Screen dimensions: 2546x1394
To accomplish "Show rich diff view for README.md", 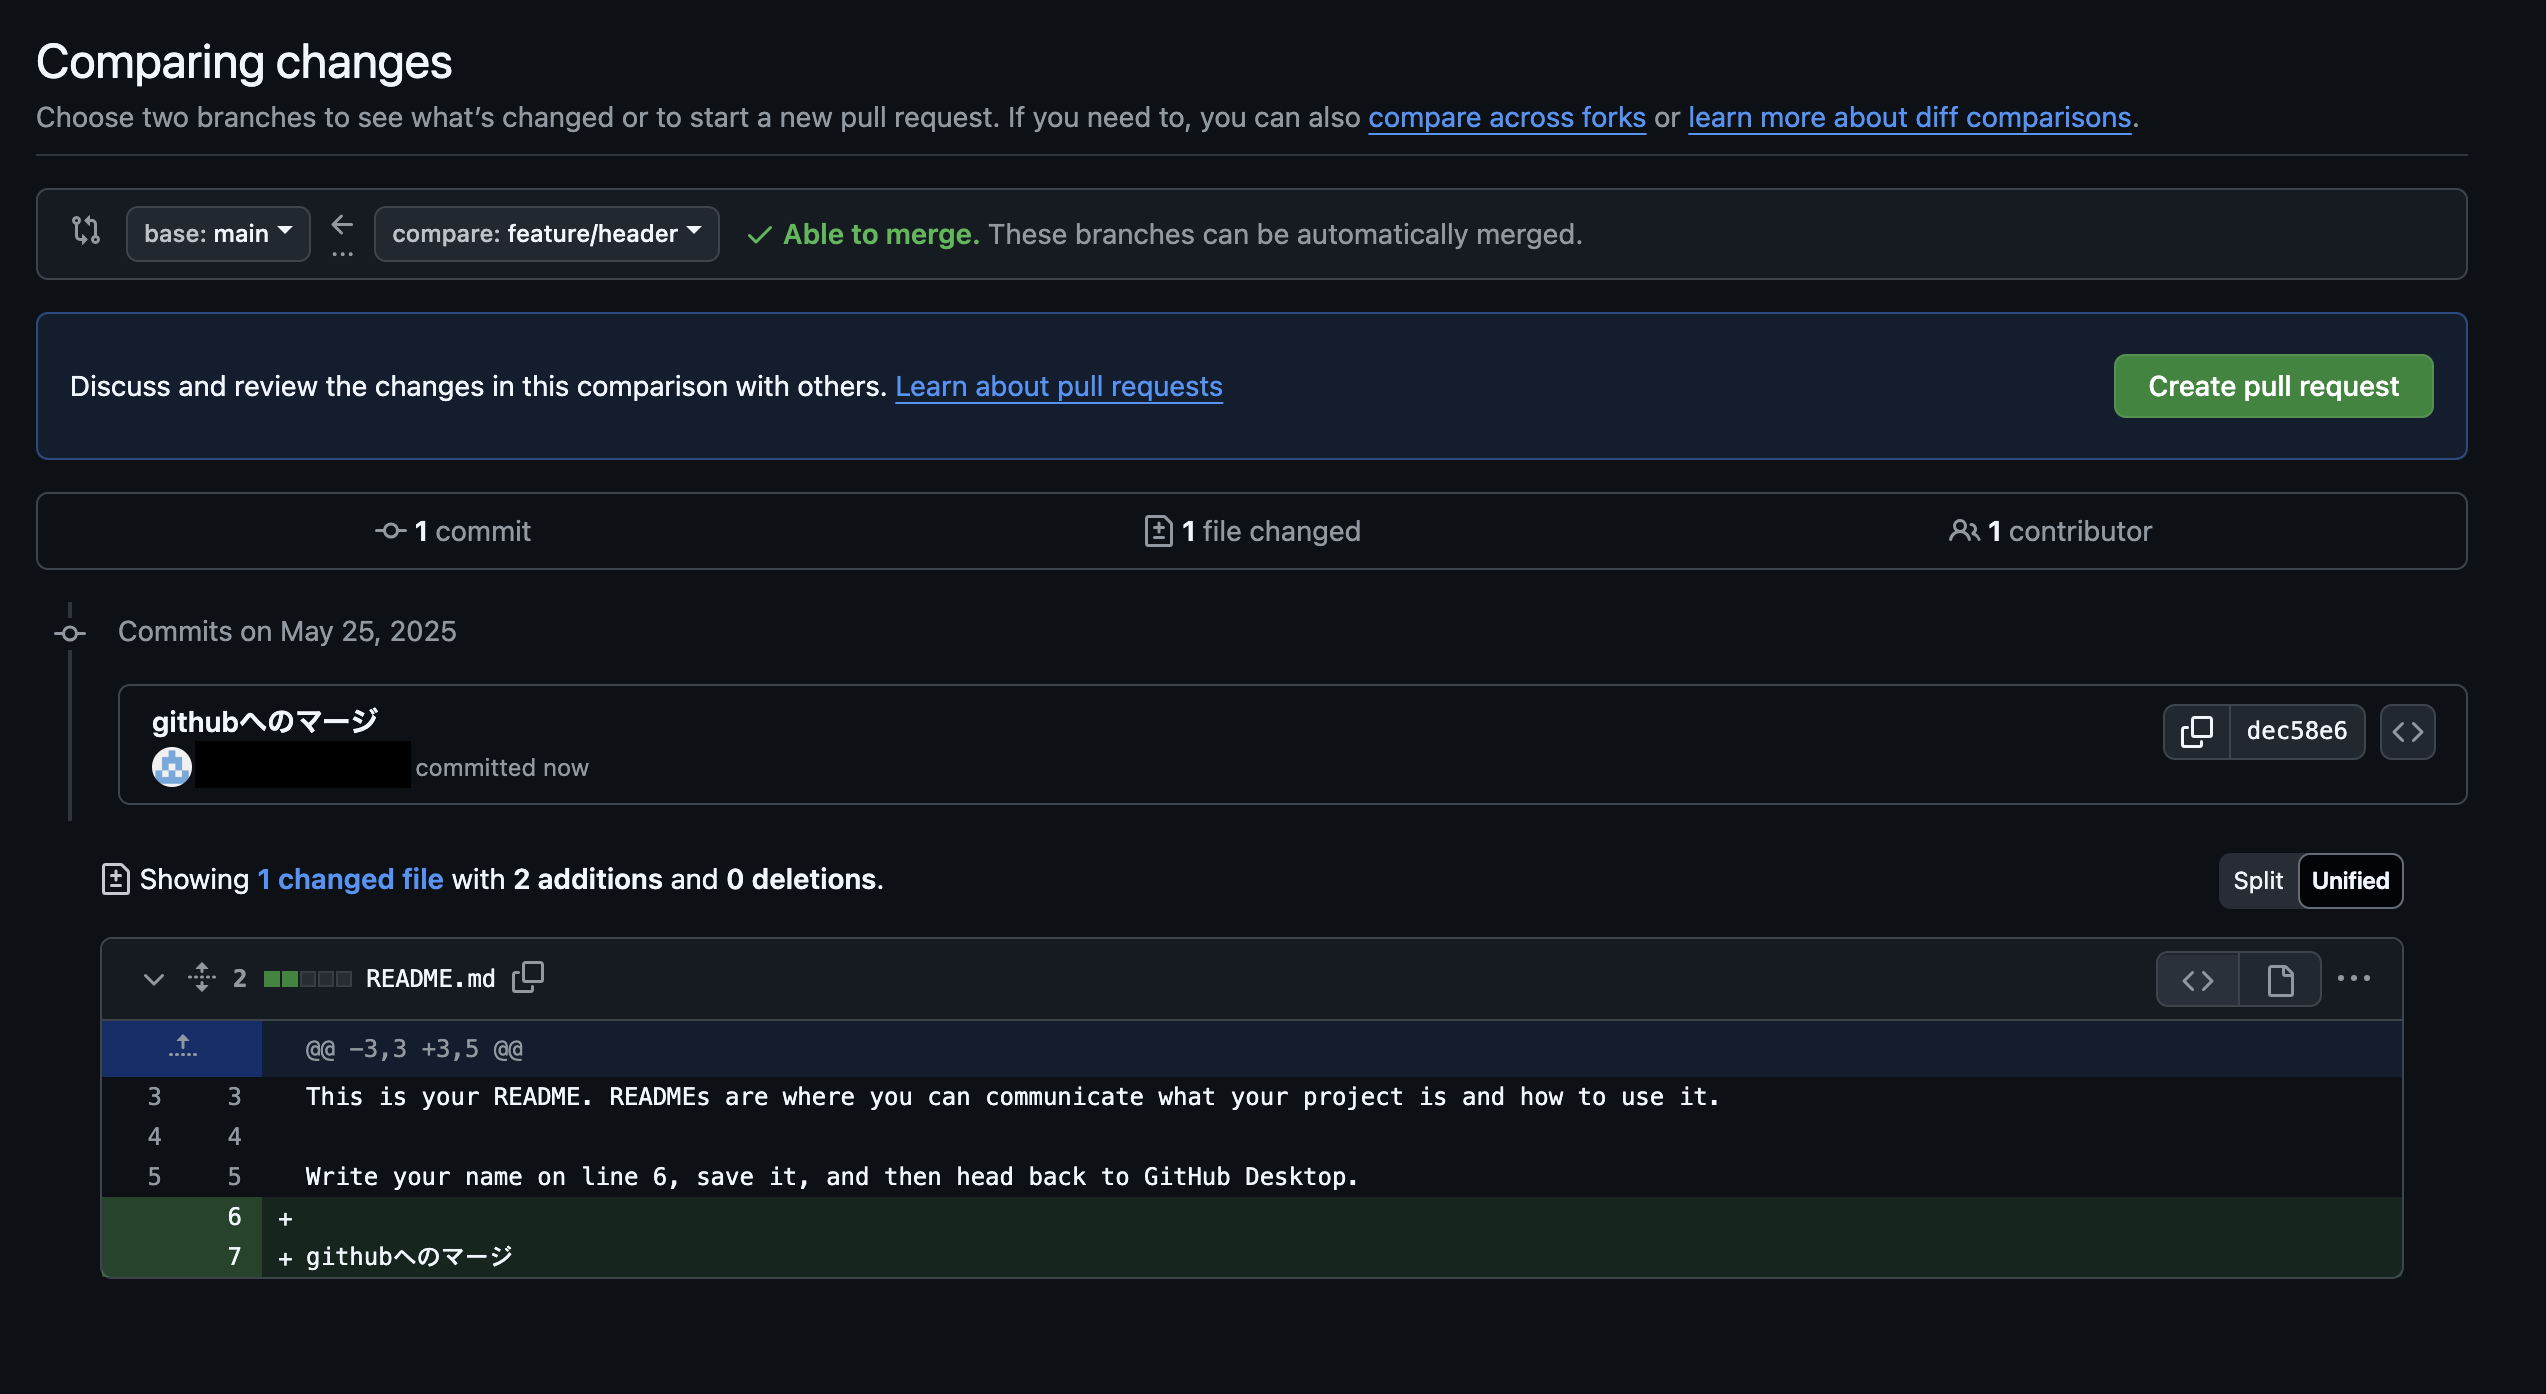I will click(2280, 980).
